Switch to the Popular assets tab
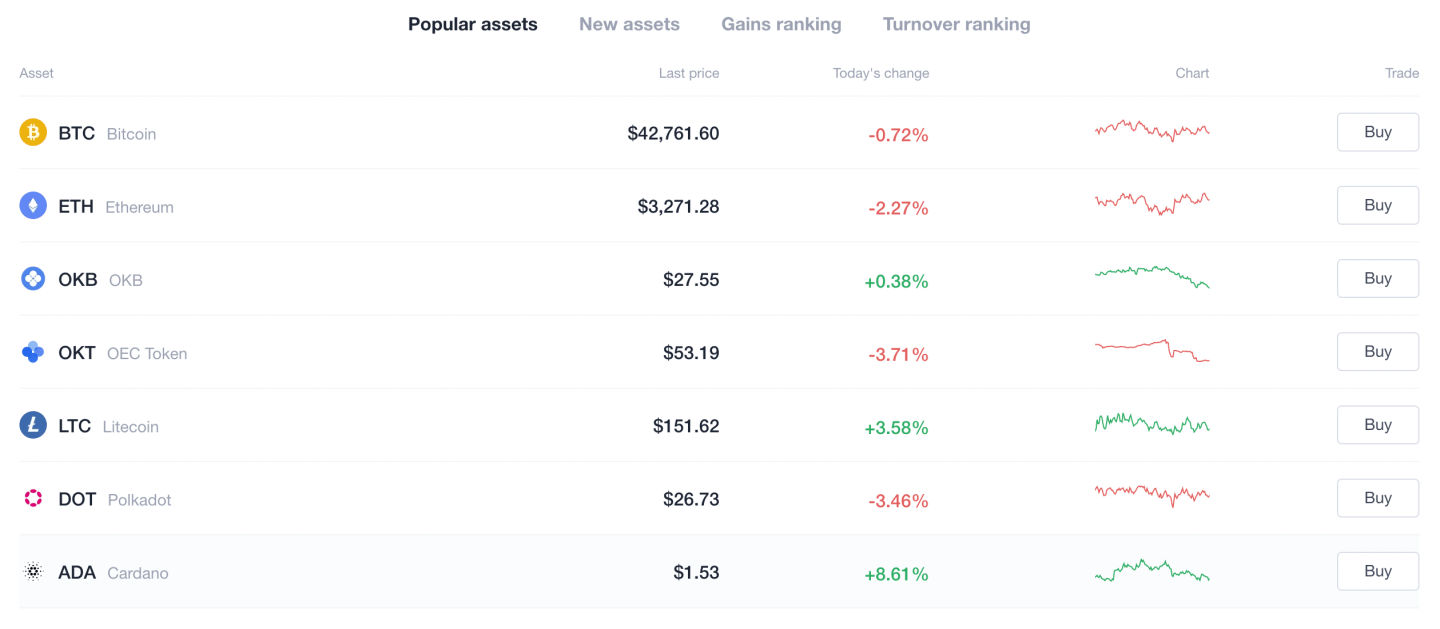This screenshot has width=1440, height=629. click(x=473, y=24)
